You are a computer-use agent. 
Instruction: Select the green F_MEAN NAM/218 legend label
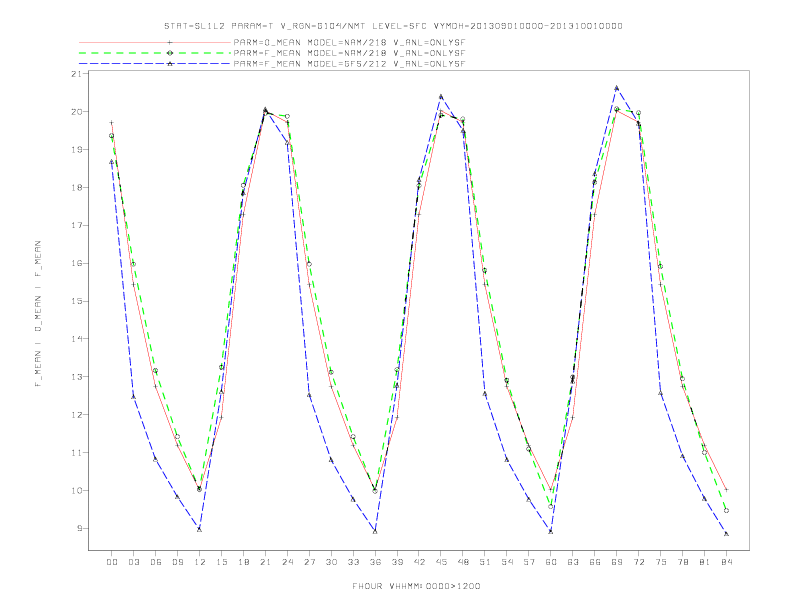[x=349, y=53]
